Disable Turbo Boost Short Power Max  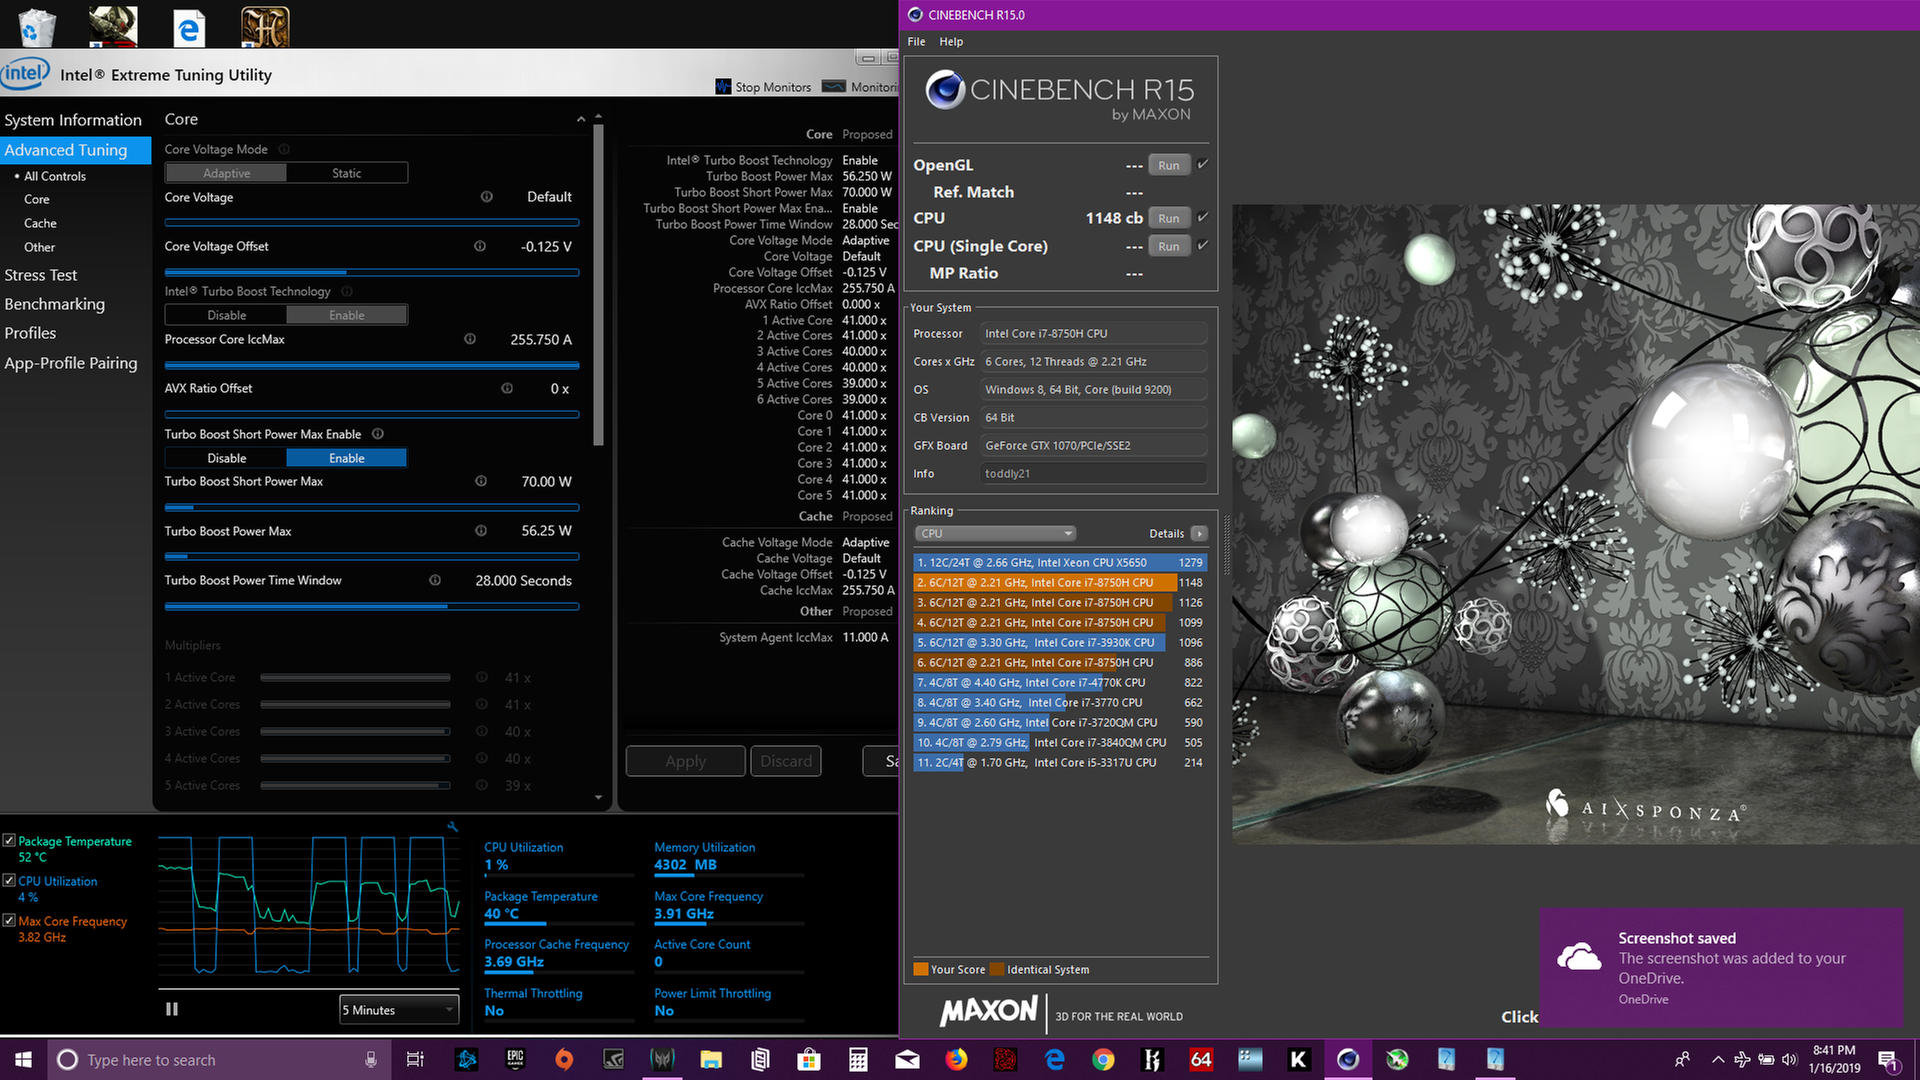[x=227, y=458]
